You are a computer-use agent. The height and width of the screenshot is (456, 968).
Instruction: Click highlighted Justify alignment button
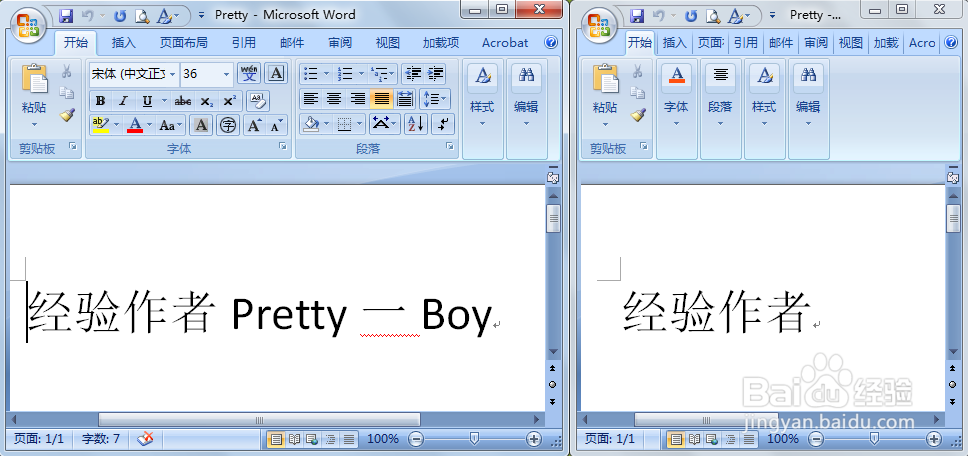[x=382, y=98]
